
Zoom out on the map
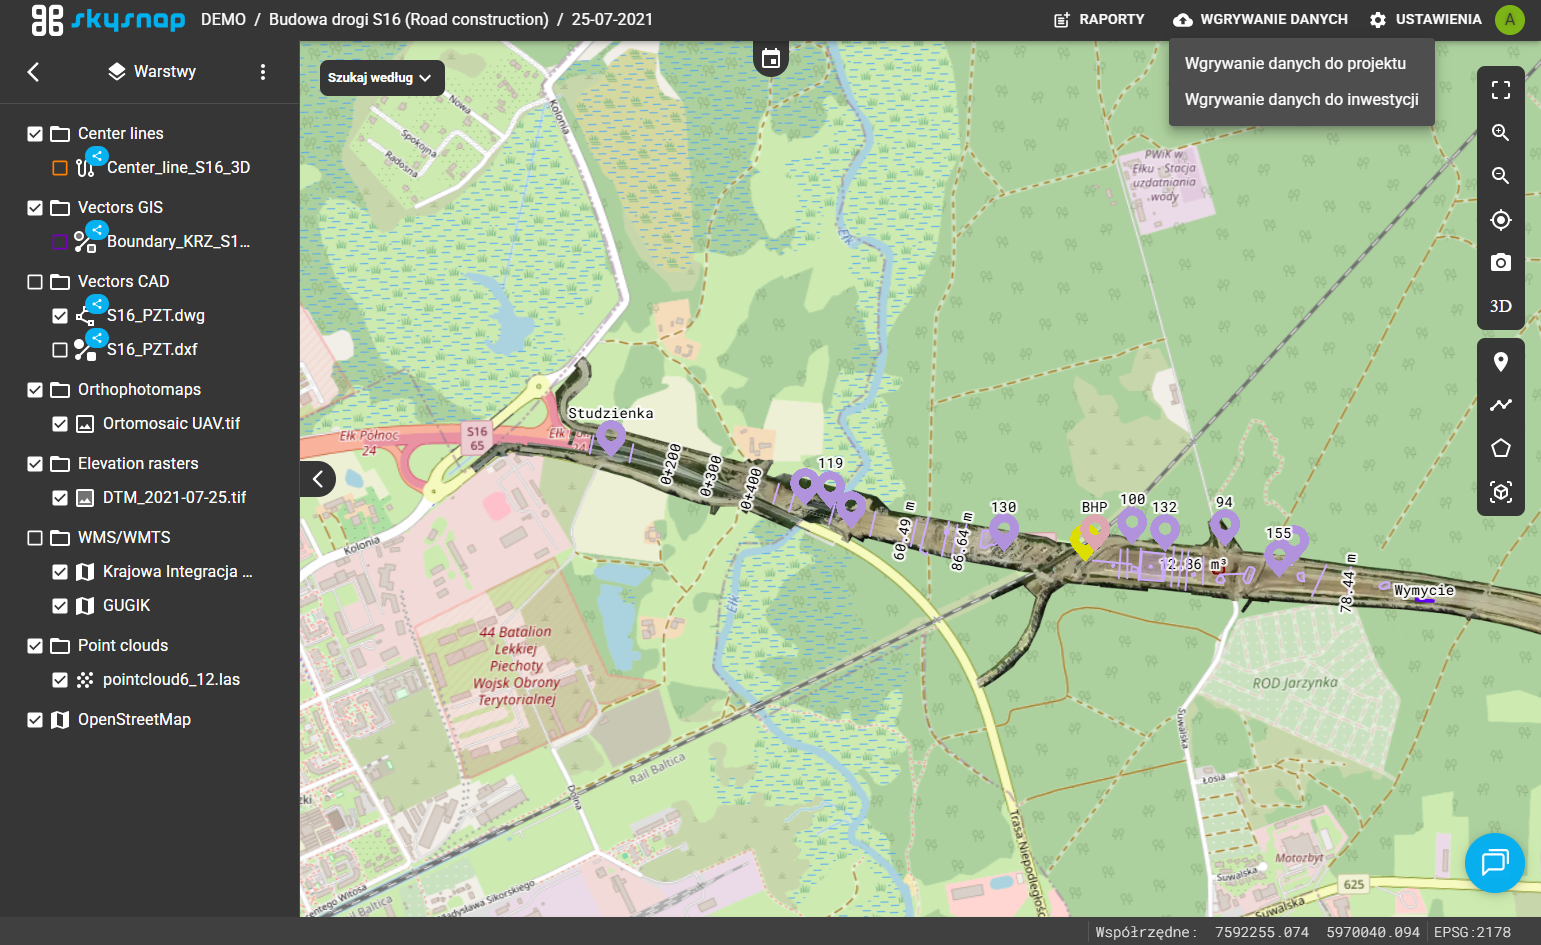(x=1500, y=176)
